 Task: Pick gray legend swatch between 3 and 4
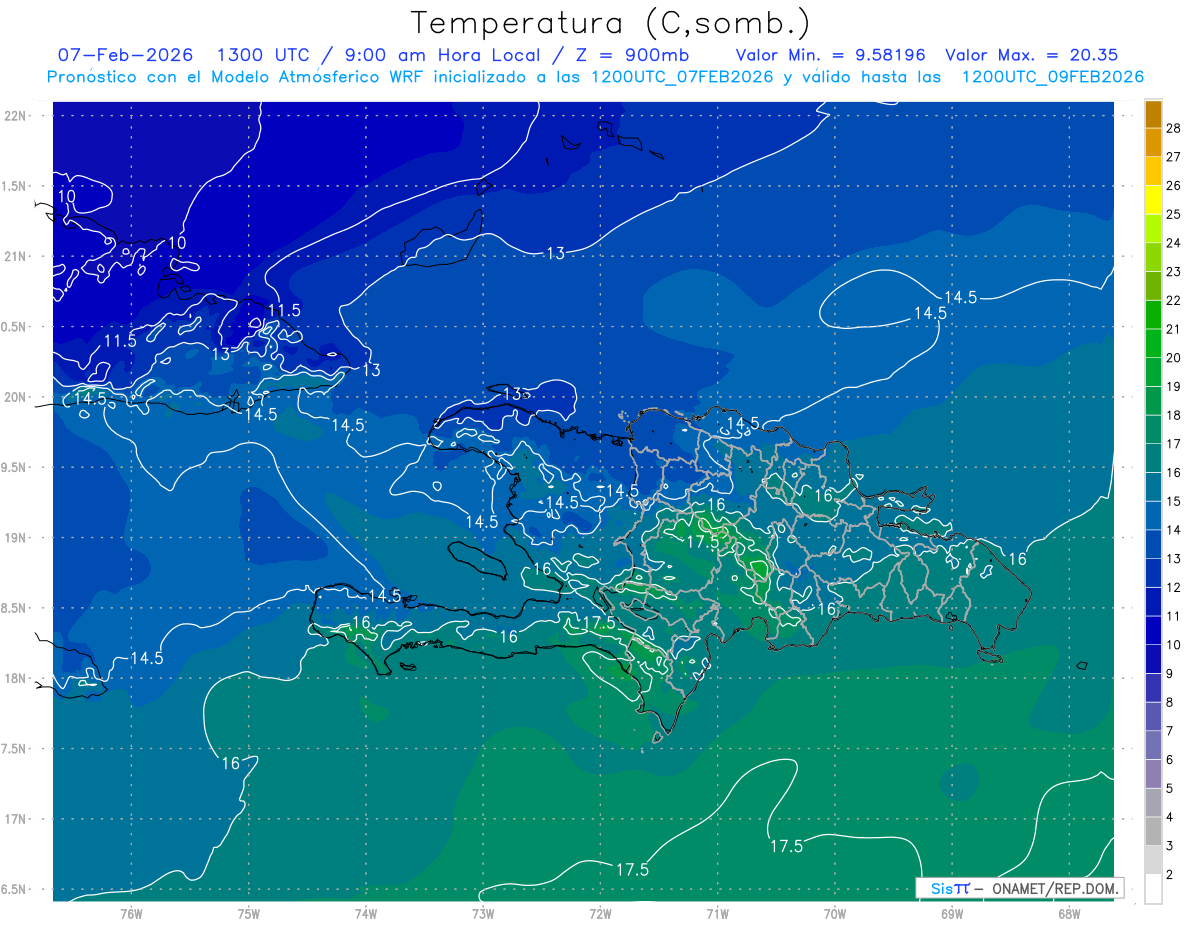pyautogui.click(x=1153, y=831)
